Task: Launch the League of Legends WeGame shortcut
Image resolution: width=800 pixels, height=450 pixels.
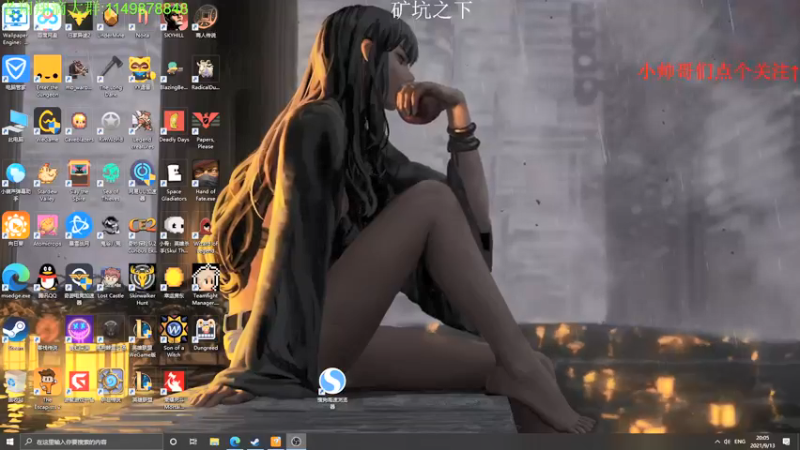Action: (142, 336)
